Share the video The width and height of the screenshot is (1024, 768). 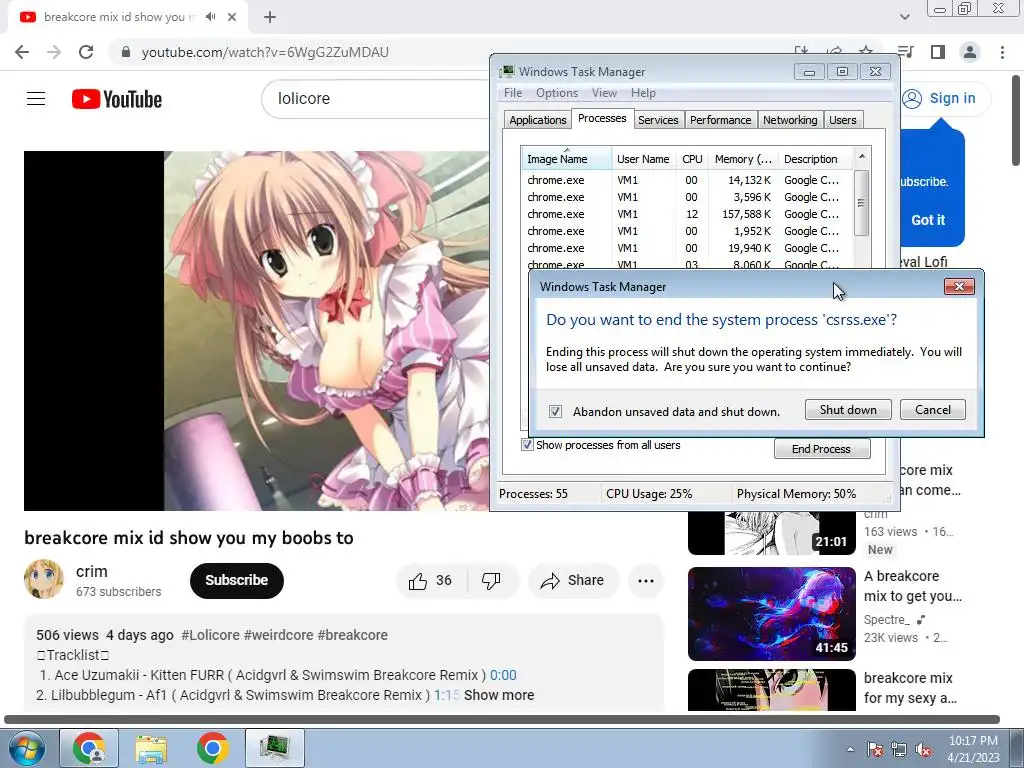[573, 581]
